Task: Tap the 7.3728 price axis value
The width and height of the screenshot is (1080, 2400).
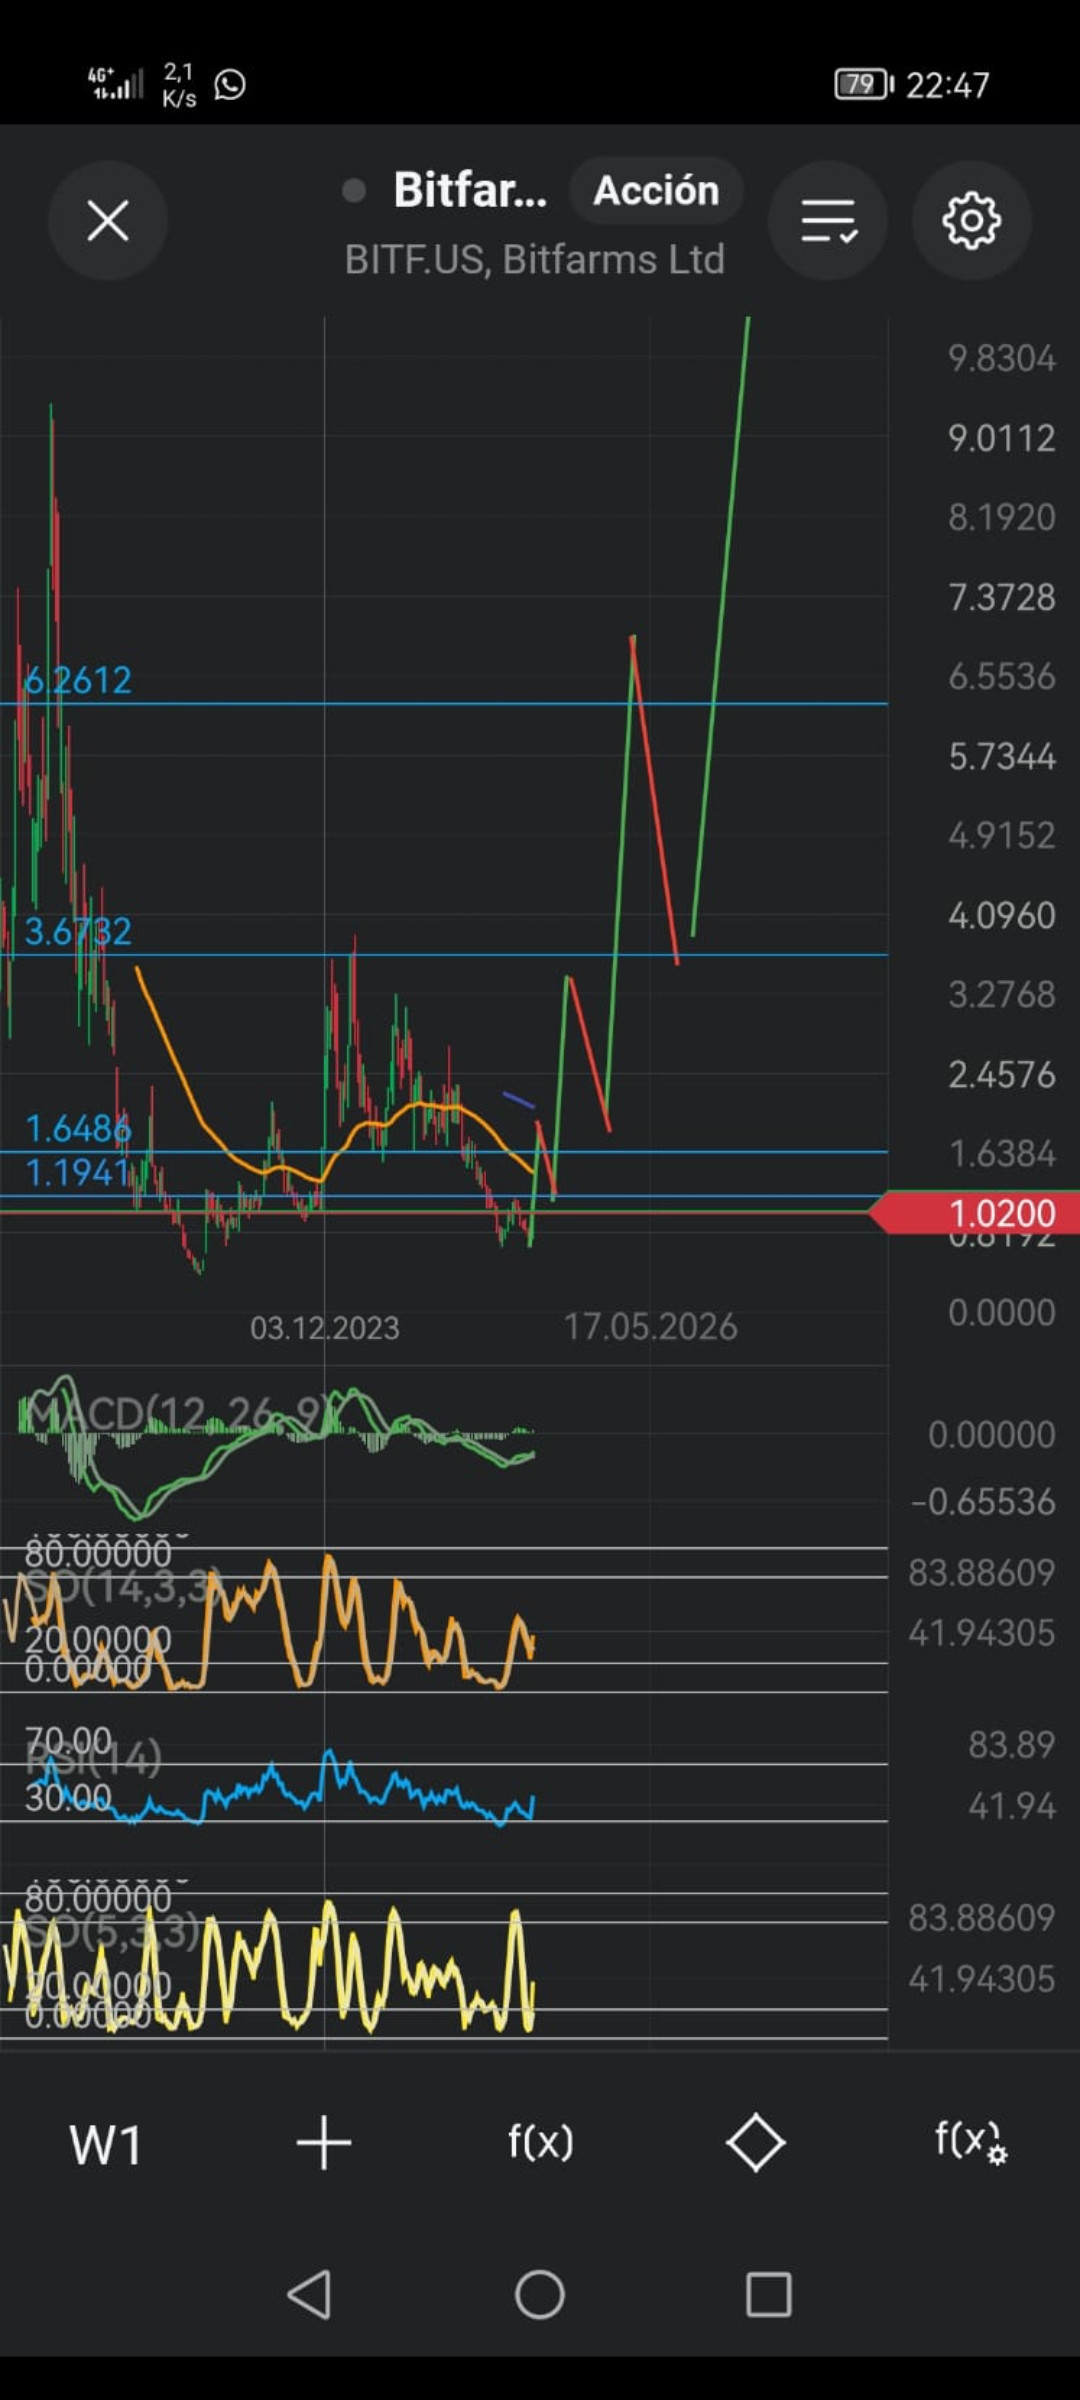Action: [x=1001, y=597]
